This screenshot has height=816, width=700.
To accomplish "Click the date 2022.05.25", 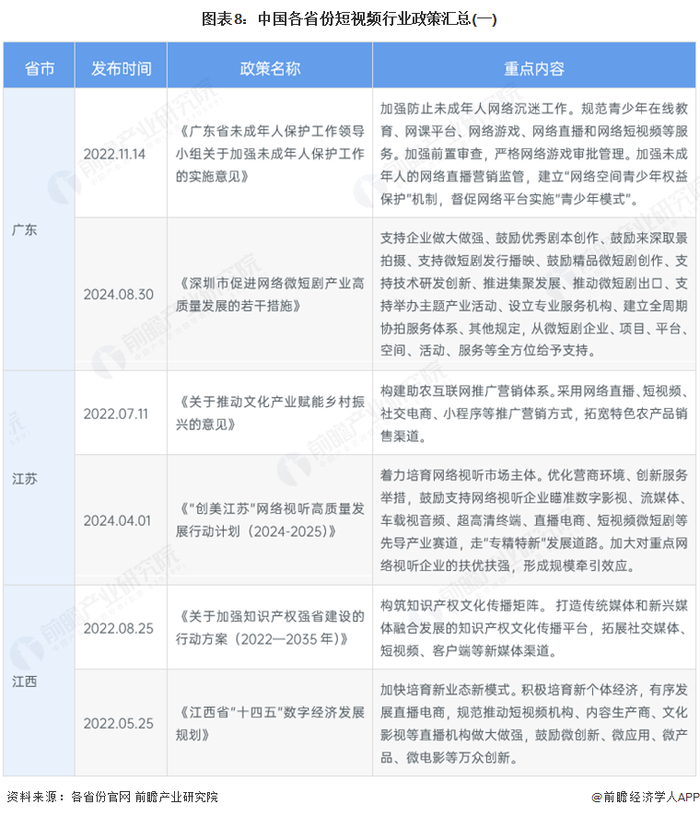I will [119, 723].
